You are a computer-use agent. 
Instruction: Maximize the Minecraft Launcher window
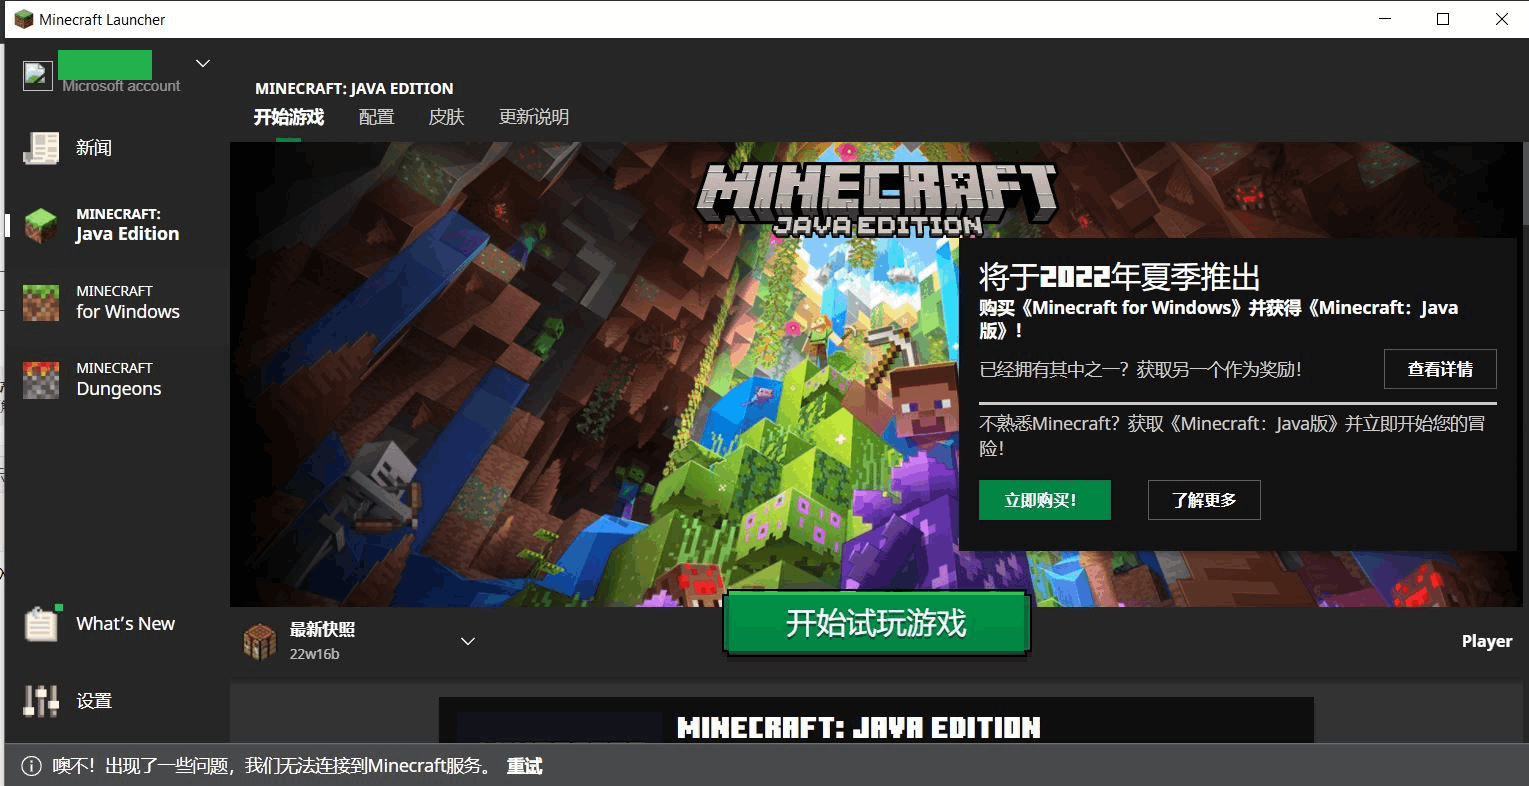pos(1443,19)
